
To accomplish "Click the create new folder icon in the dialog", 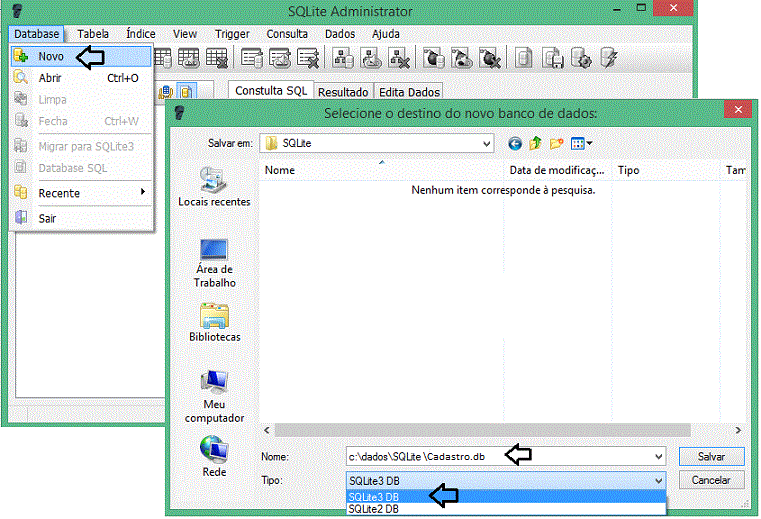I will click(x=556, y=143).
